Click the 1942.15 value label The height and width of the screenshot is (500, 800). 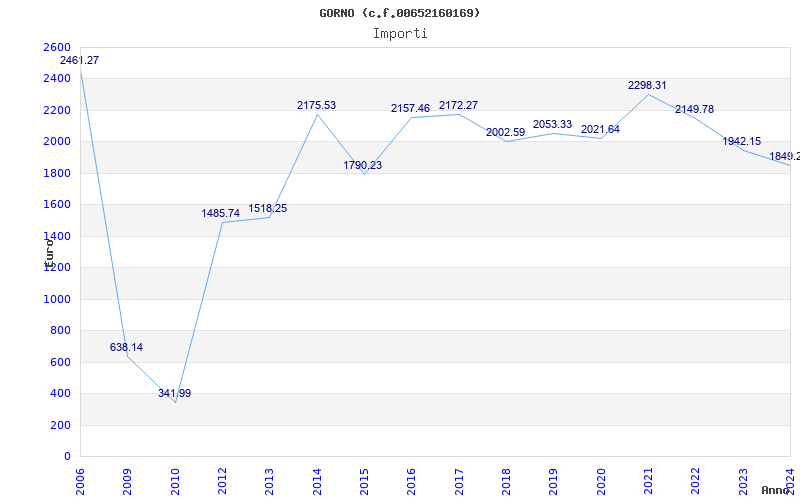point(742,142)
